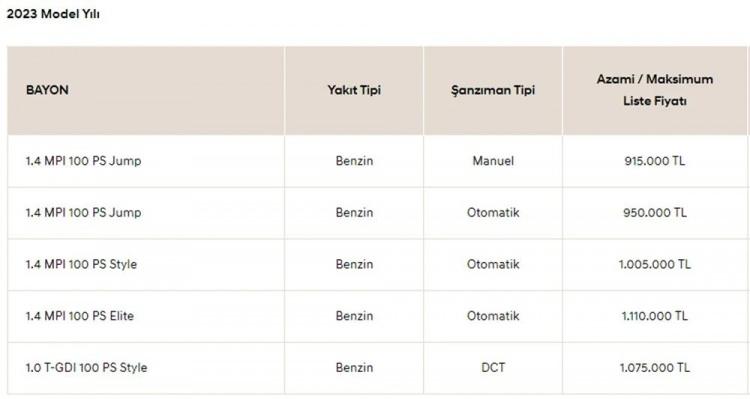Select the DCT transmission cell
Viewport: 750px width, 399px height.
click(493, 367)
